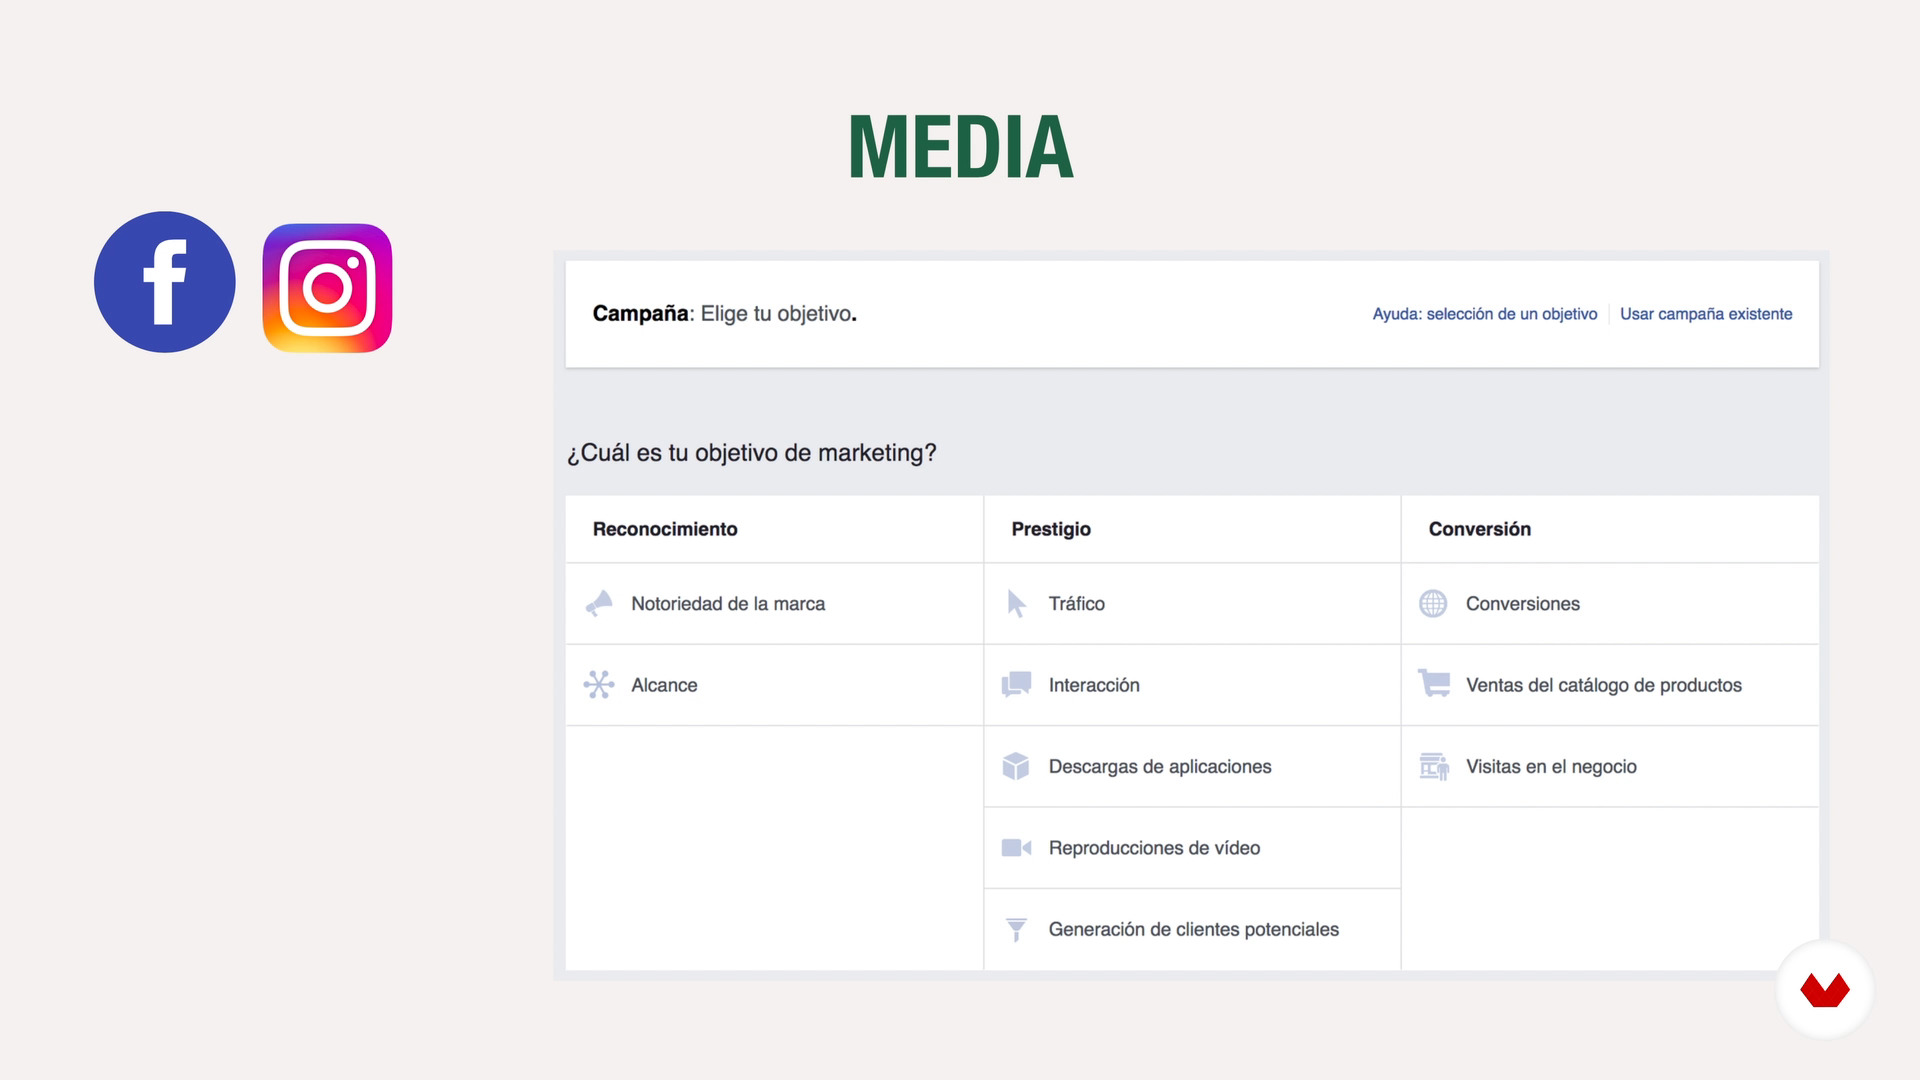Click the shopping cart icon for catalog sales
This screenshot has height=1080, width=1920.
1434,684
